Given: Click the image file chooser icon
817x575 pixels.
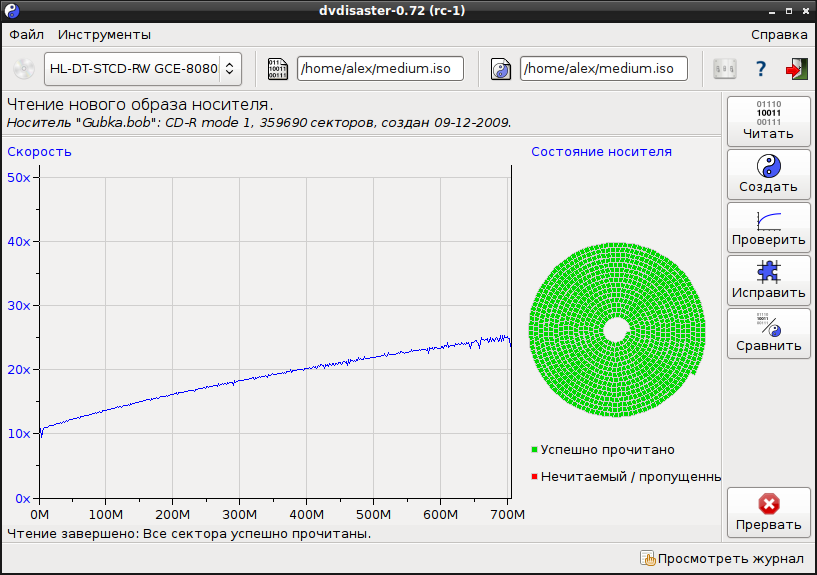Looking at the screenshot, I should 277,69.
